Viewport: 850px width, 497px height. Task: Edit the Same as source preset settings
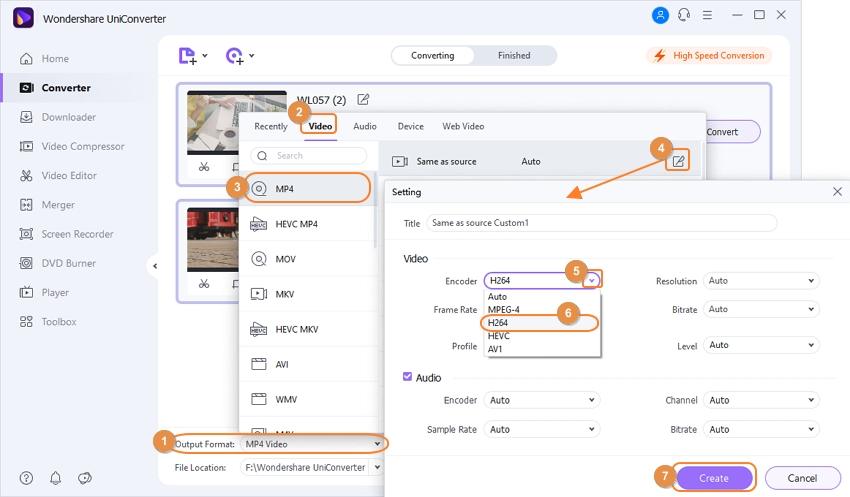[x=678, y=161]
